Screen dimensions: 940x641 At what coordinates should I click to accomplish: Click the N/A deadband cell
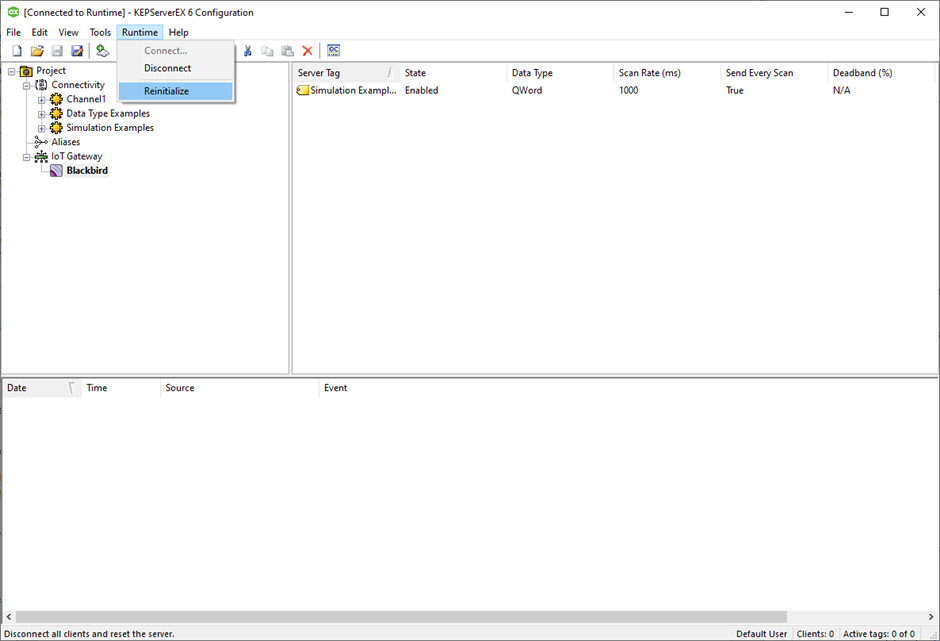pos(841,91)
